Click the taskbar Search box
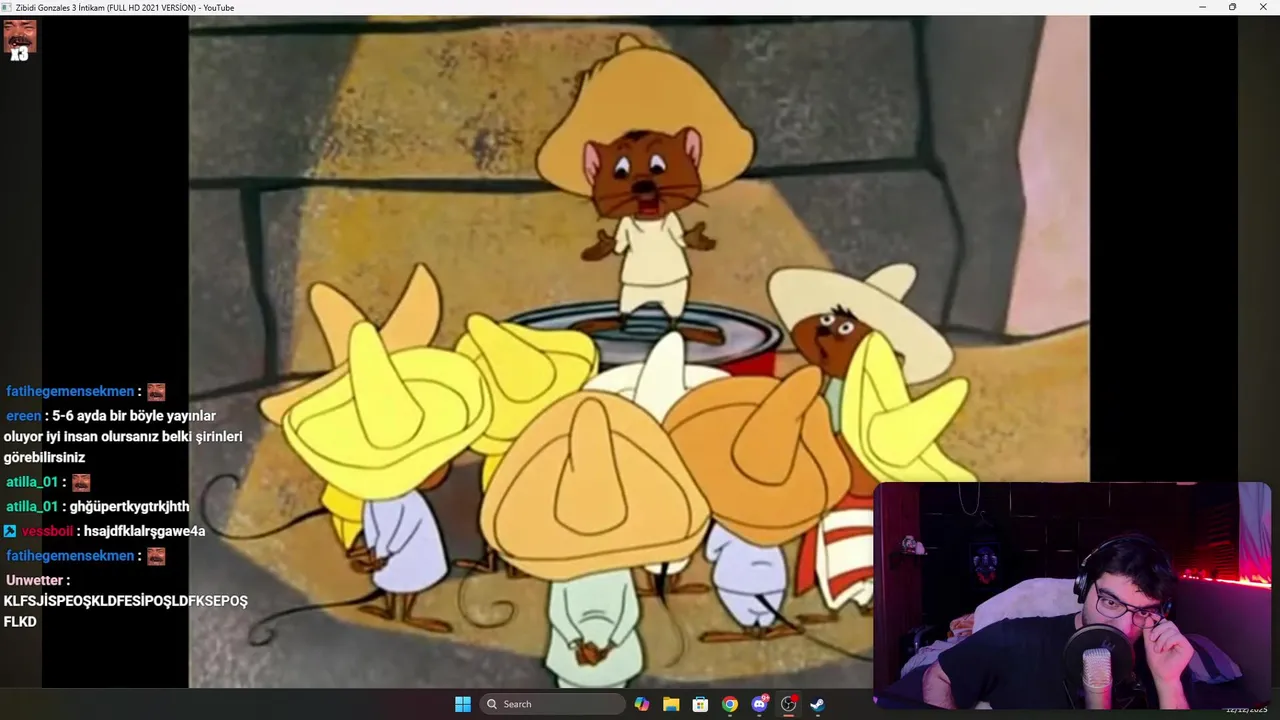Image resolution: width=1280 pixels, height=720 pixels. pos(553,704)
